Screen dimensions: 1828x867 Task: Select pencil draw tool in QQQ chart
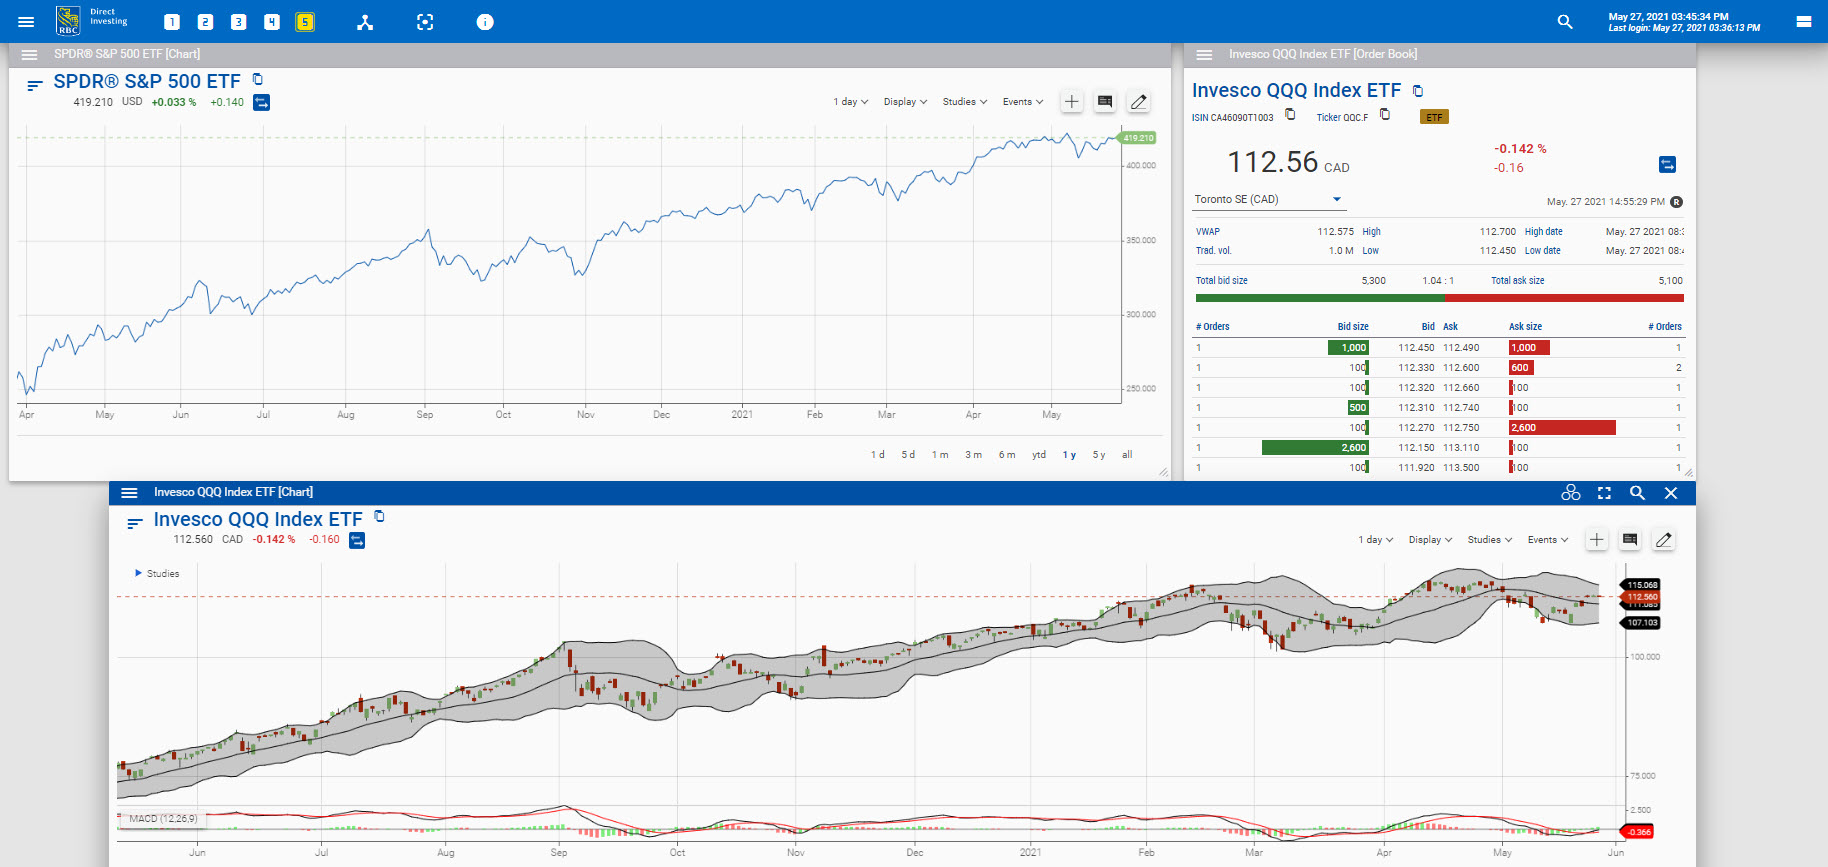pos(1663,539)
